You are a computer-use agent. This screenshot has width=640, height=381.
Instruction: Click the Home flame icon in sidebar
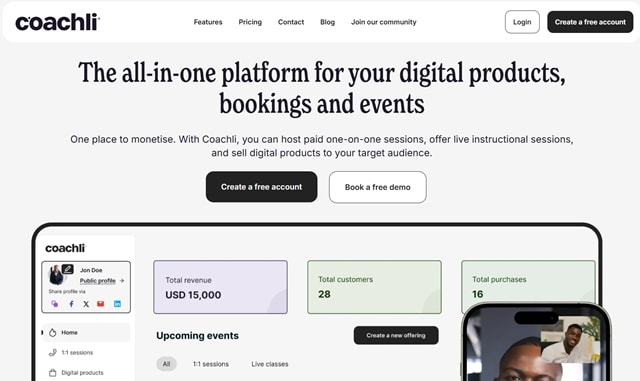click(x=53, y=332)
